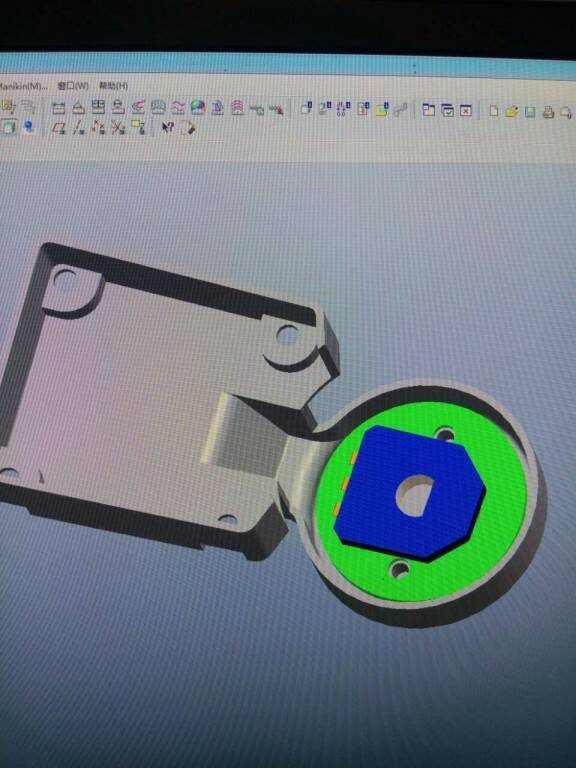Viewport: 576px width, 768px height.
Task: Activate window using the checkmark window icon
Action: [x=448, y=110]
